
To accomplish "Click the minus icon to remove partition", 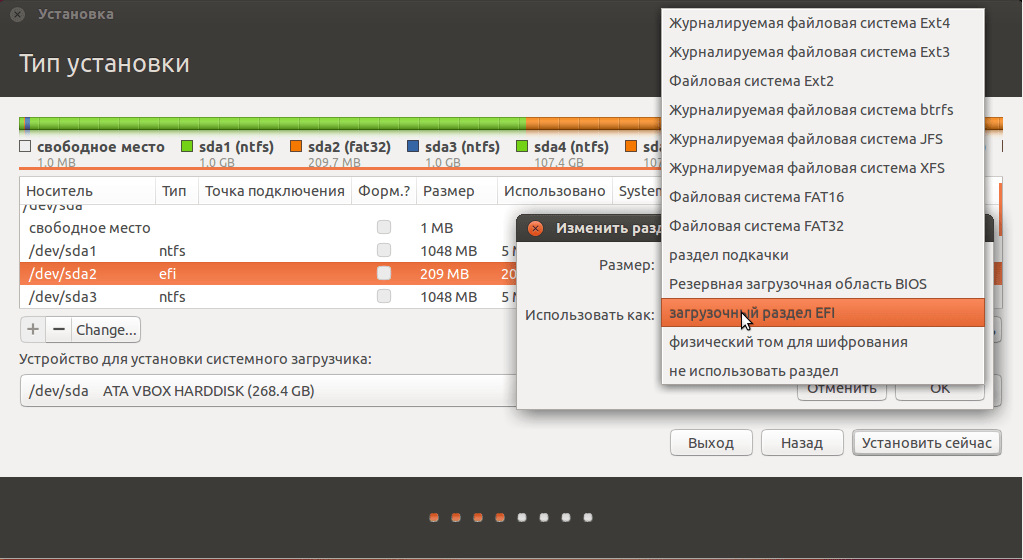I will tap(58, 329).
